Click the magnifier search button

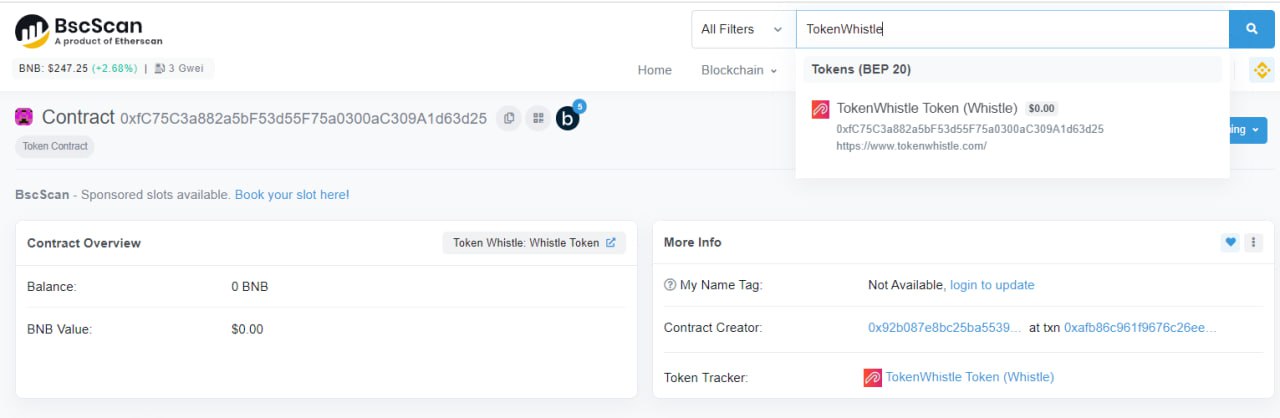(x=1252, y=29)
